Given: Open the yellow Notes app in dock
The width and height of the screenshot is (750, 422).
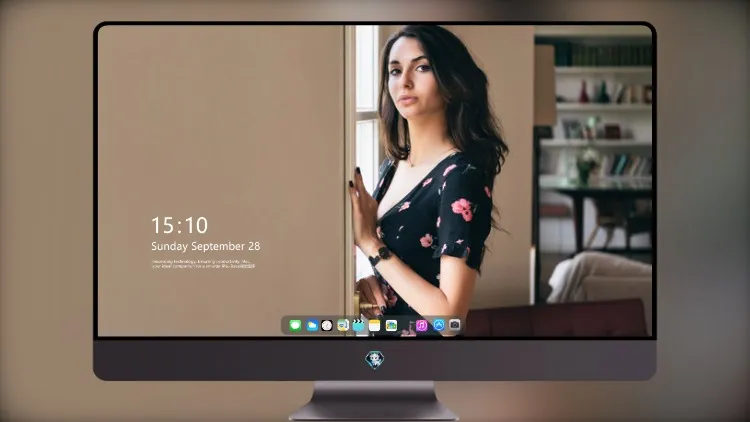Looking at the screenshot, I should (375, 325).
